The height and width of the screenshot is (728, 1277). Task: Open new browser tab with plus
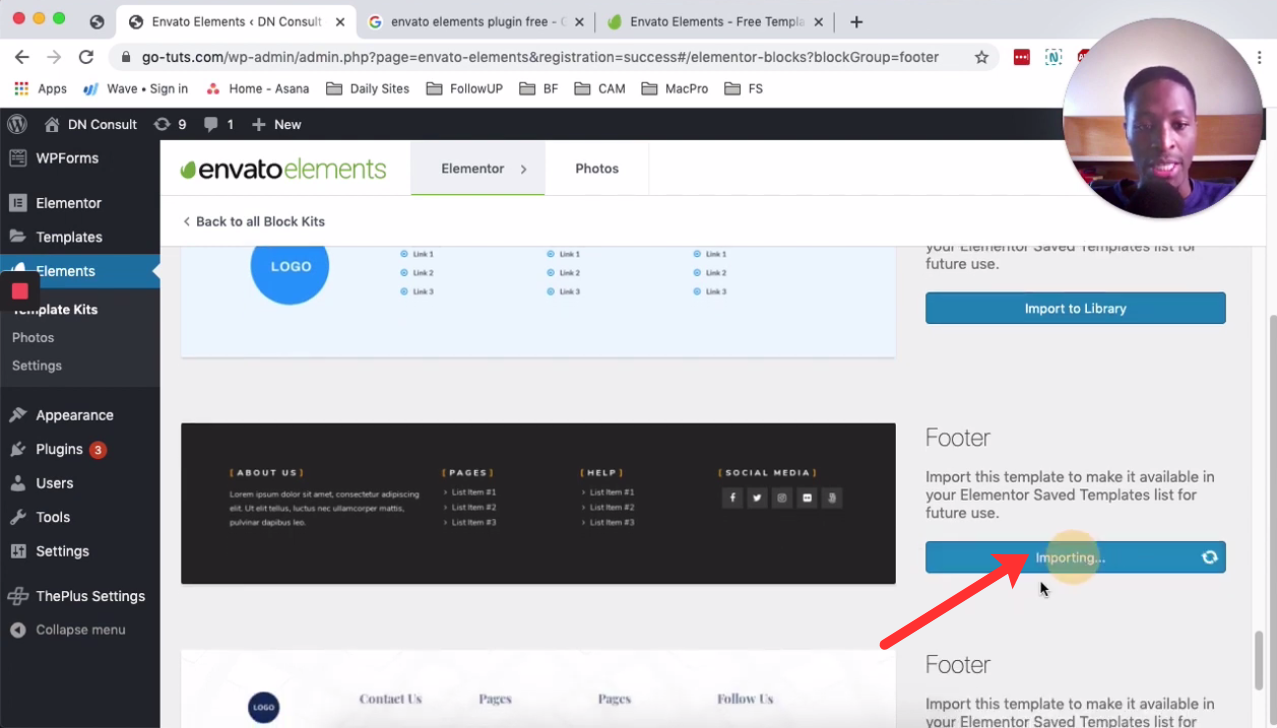tap(856, 21)
